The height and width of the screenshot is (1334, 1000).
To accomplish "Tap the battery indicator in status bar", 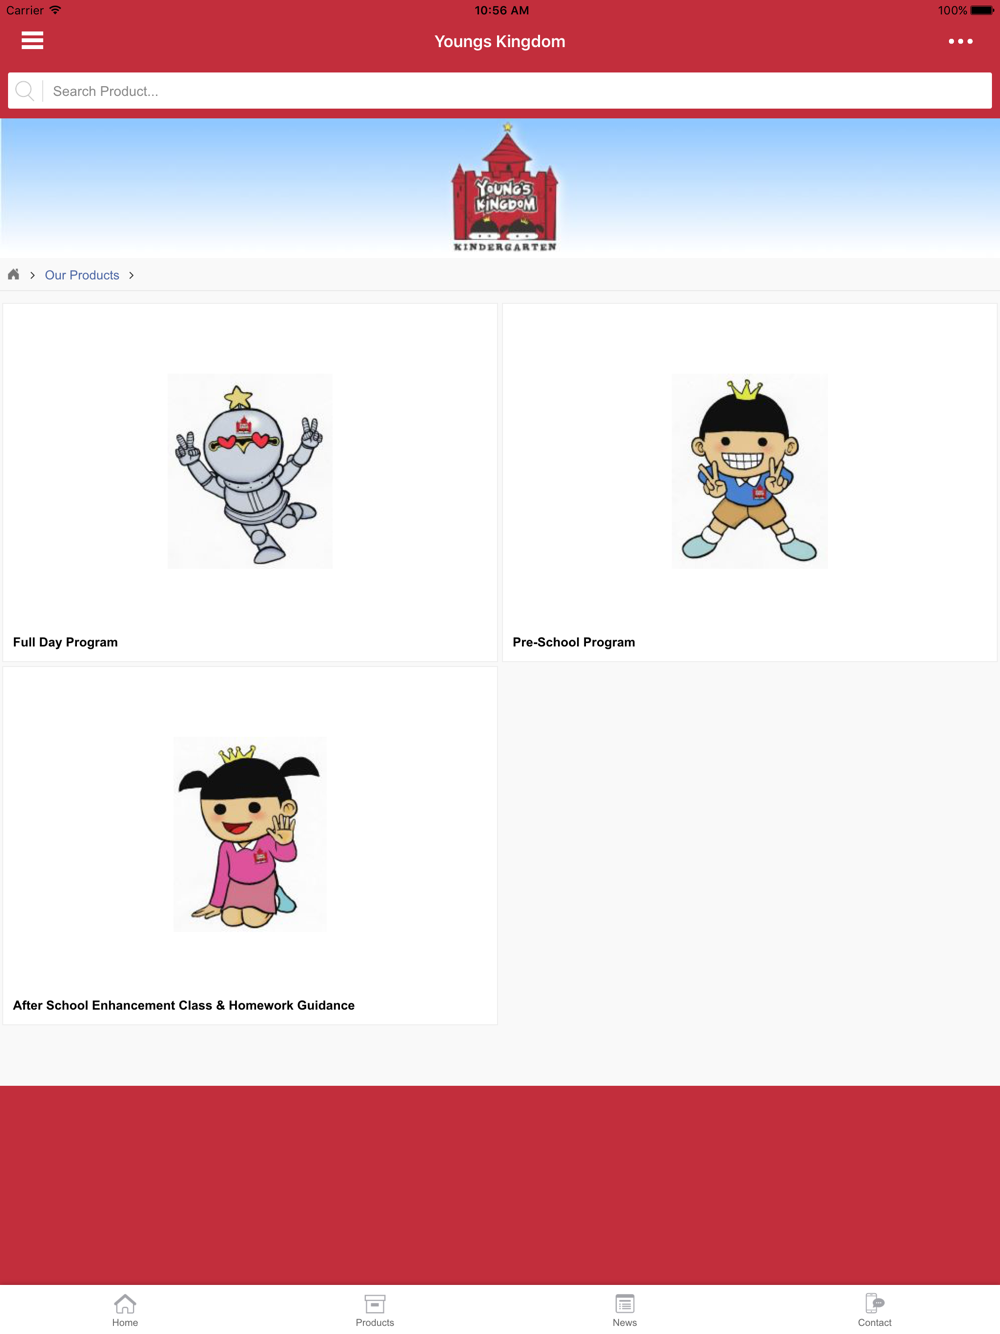I will pyautogui.click(x=982, y=10).
